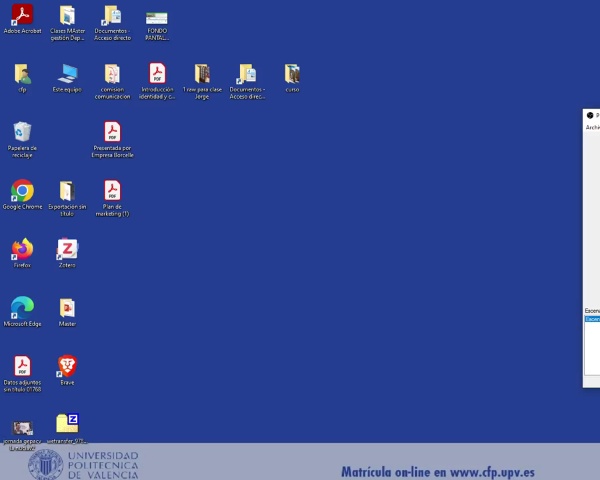Click the Datos adjuntos sin título PDF
Screen dimensions: 600x480
point(22,366)
